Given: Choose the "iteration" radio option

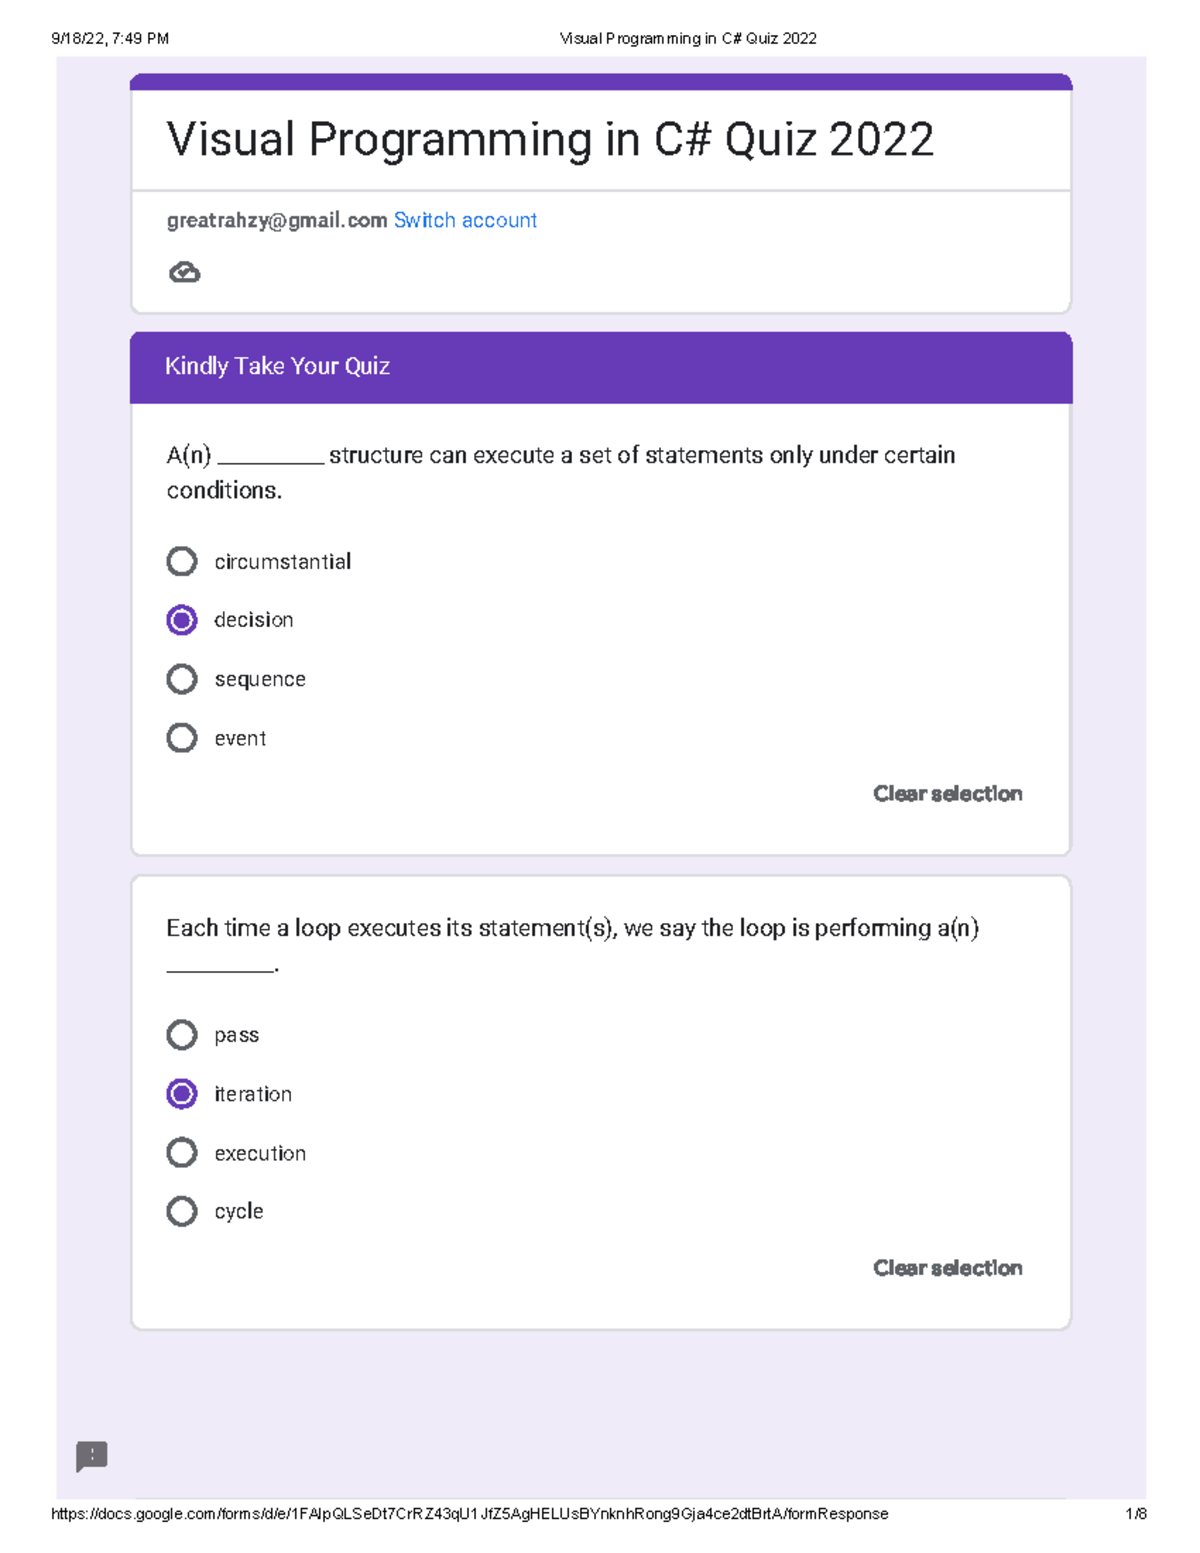Looking at the screenshot, I should tap(182, 1094).
